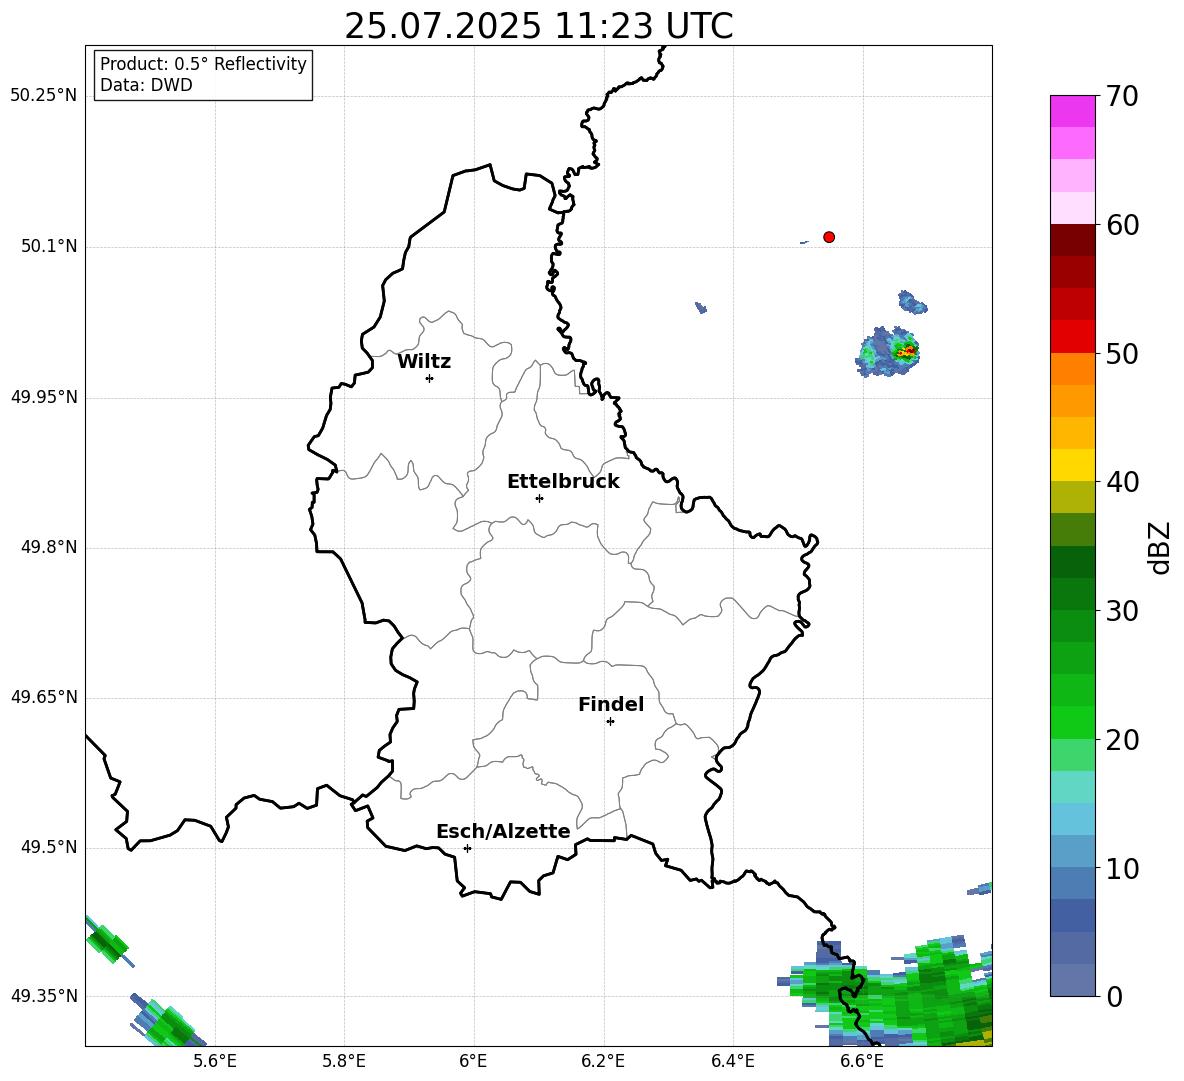Click the Esch/Alzette city label
Image resolution: width=1184 pixels, height=1081 pixels.
point(504,831)
